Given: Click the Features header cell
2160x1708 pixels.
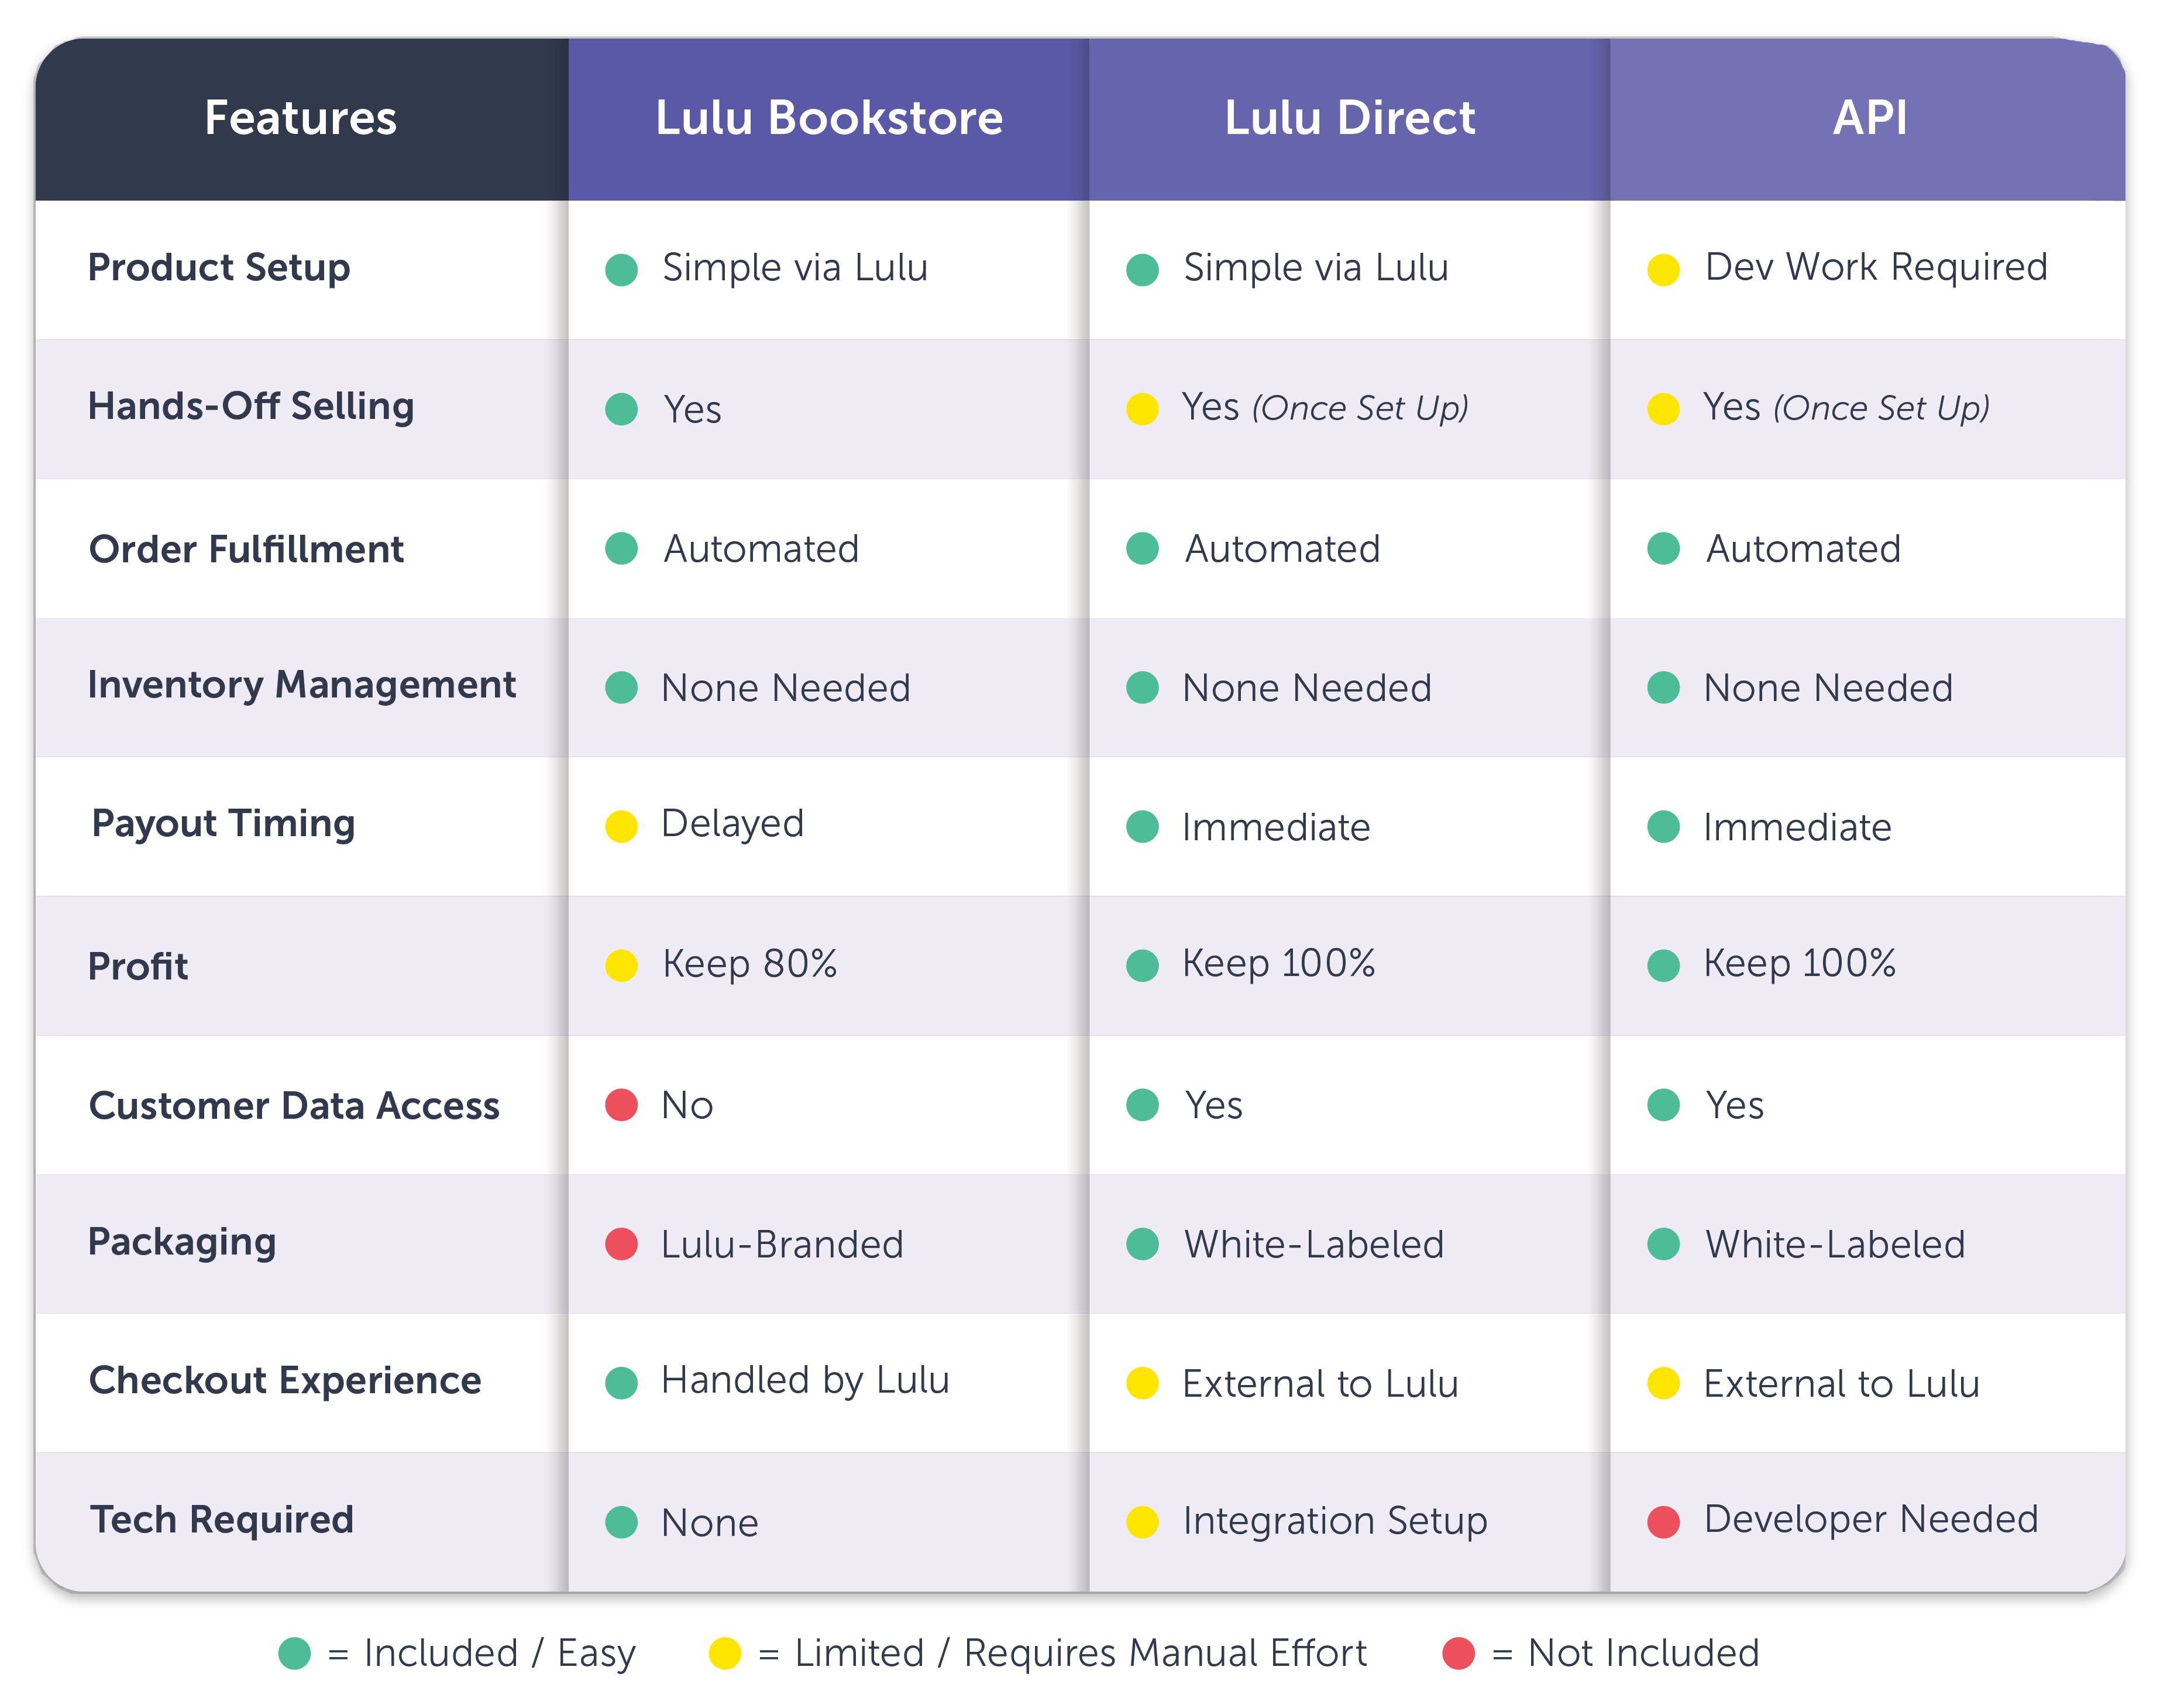Looking at the screenshot, I should [301, 118].
